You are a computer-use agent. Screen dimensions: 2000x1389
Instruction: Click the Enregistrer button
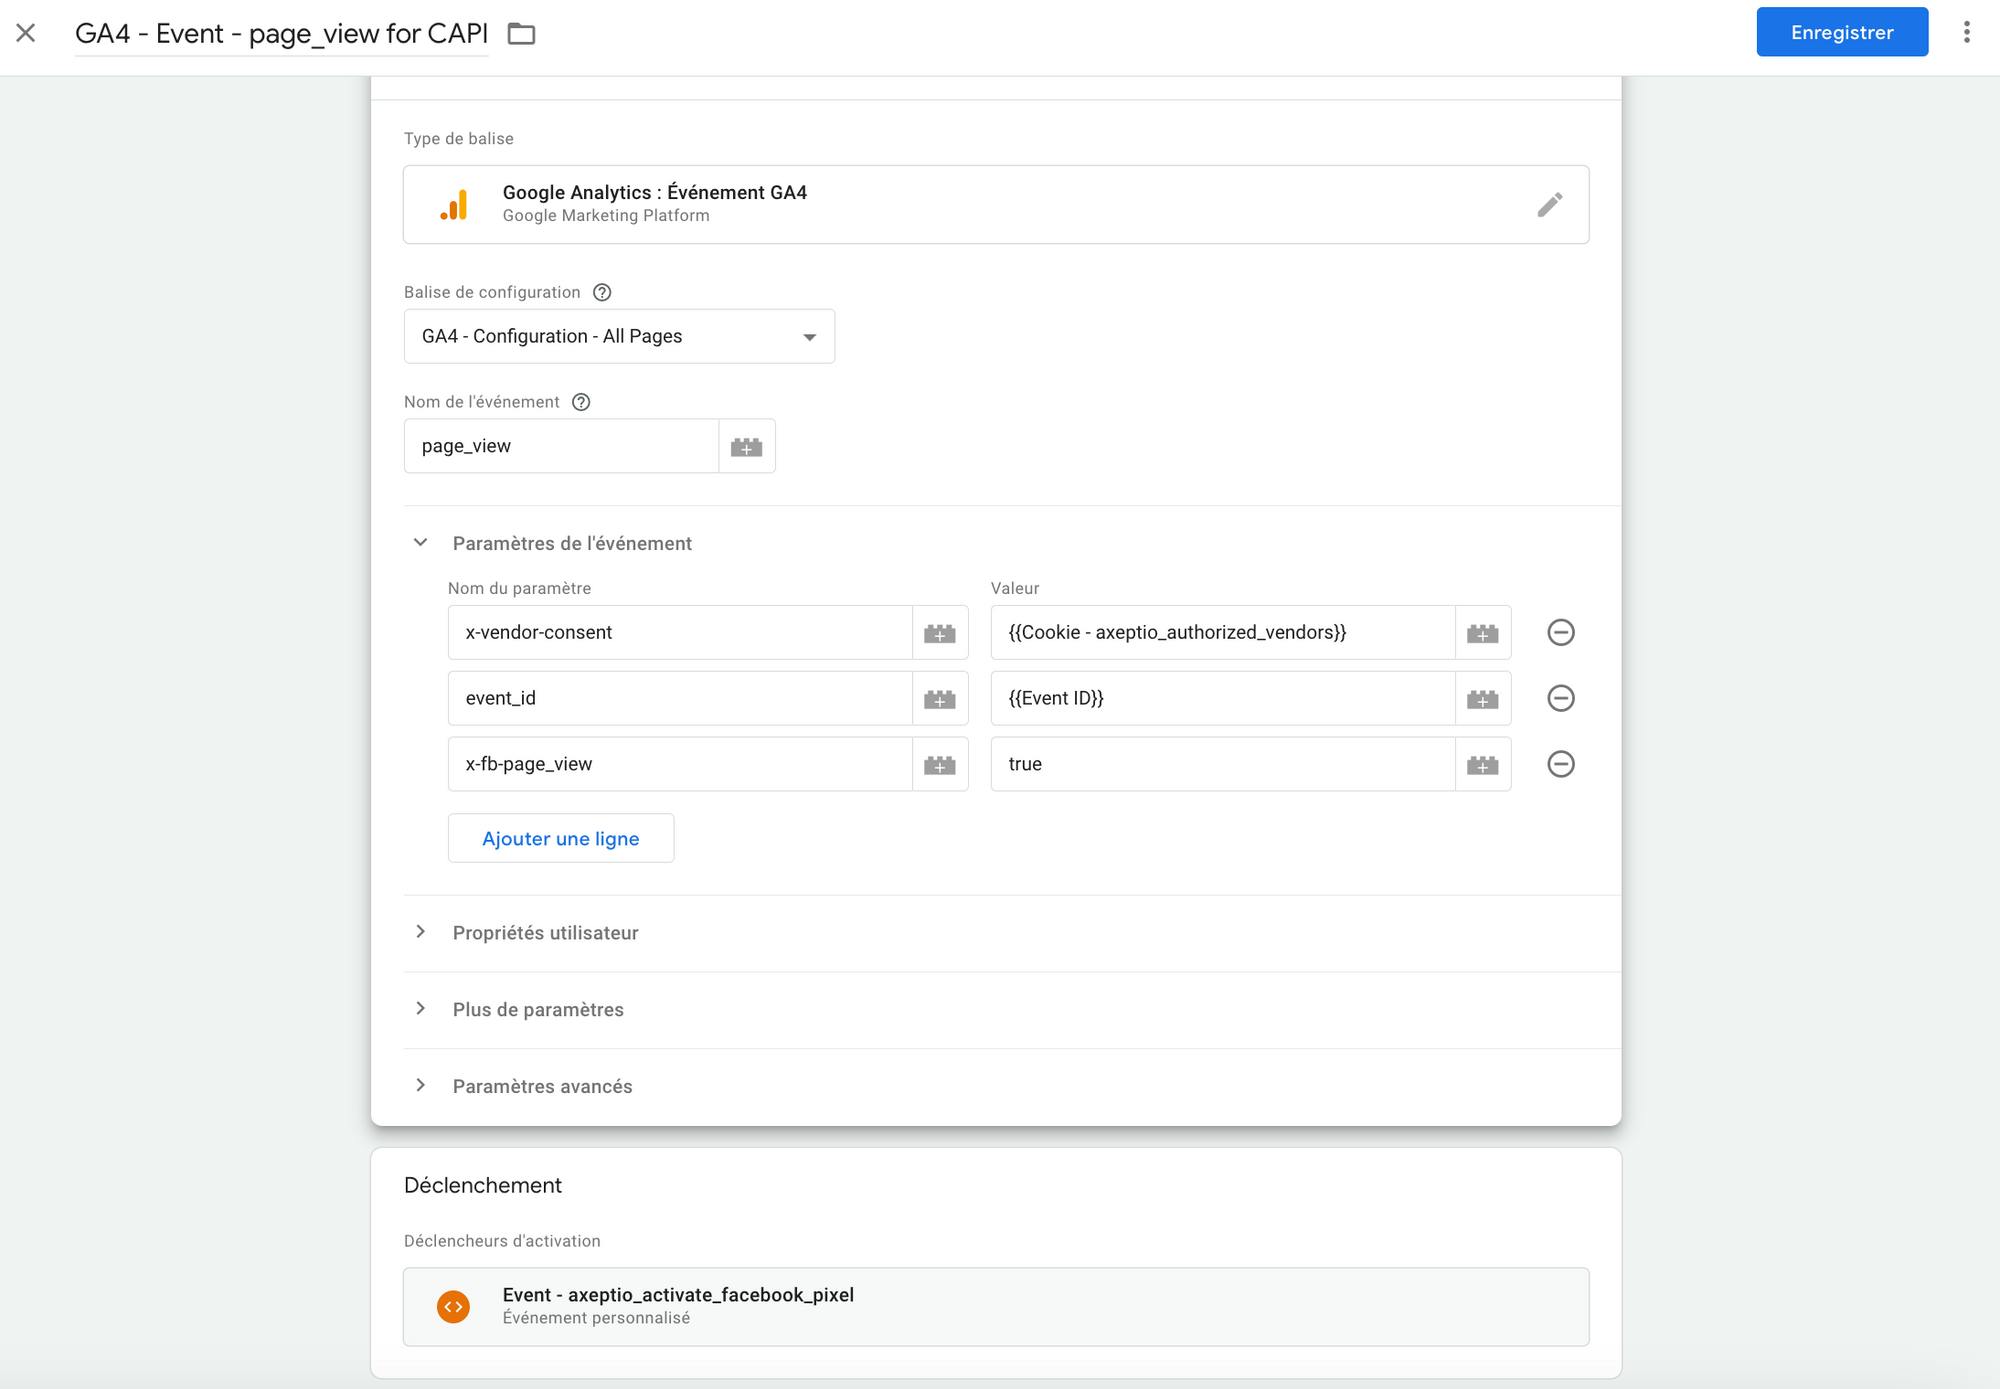click(x=1842, y=32)
